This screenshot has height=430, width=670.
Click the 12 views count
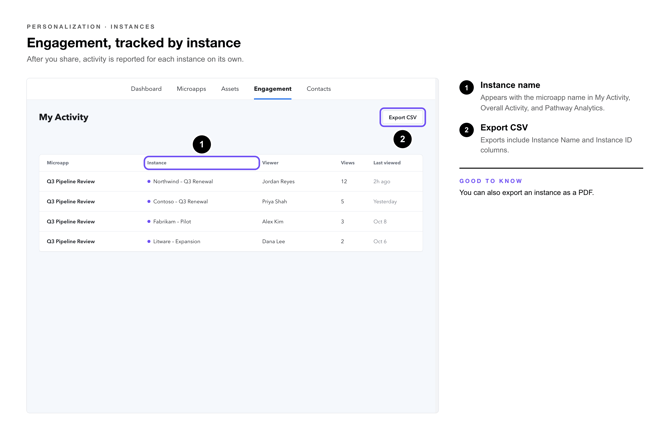344,182
